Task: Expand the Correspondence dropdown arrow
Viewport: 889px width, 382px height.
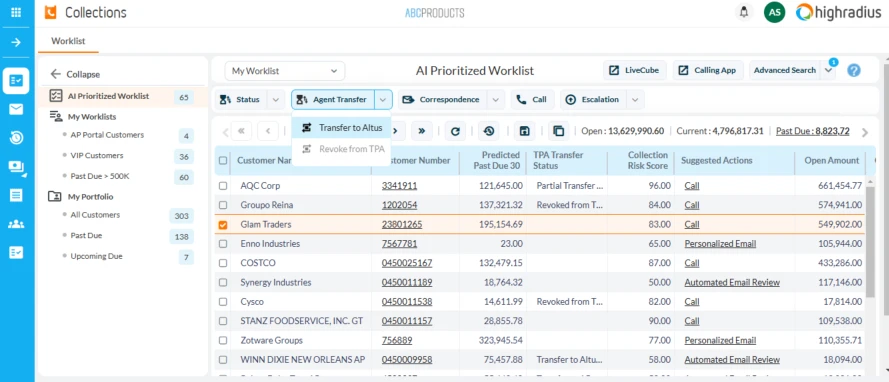Action: [x=496, y=100]
